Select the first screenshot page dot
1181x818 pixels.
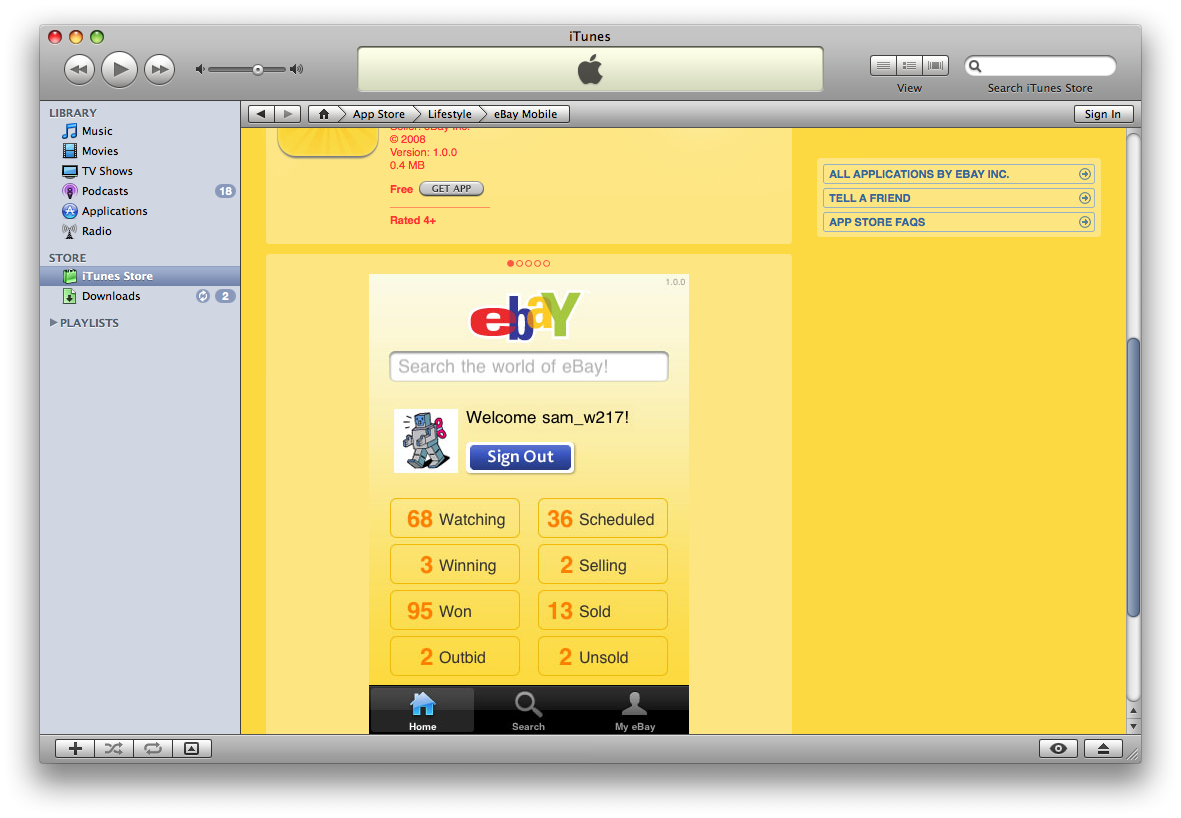coord(511,264)
